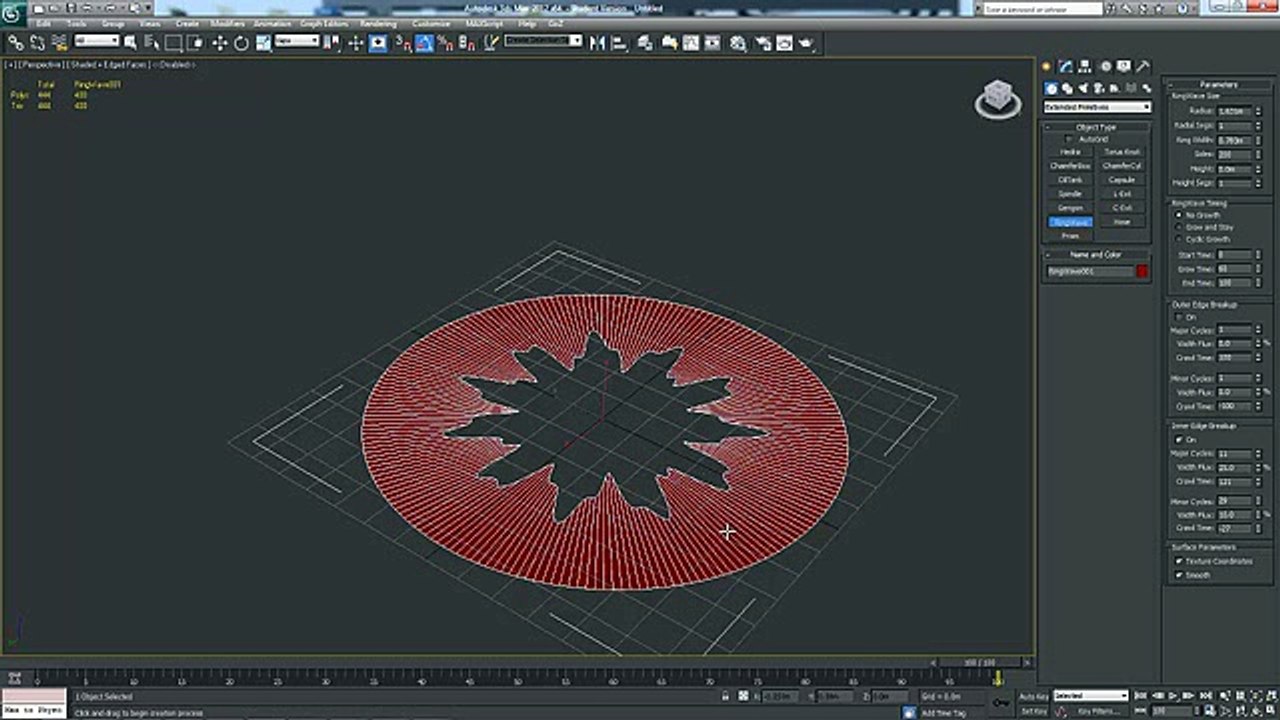Toggle the selection lock icon in status bar
1280x720 pixels.
724,696
